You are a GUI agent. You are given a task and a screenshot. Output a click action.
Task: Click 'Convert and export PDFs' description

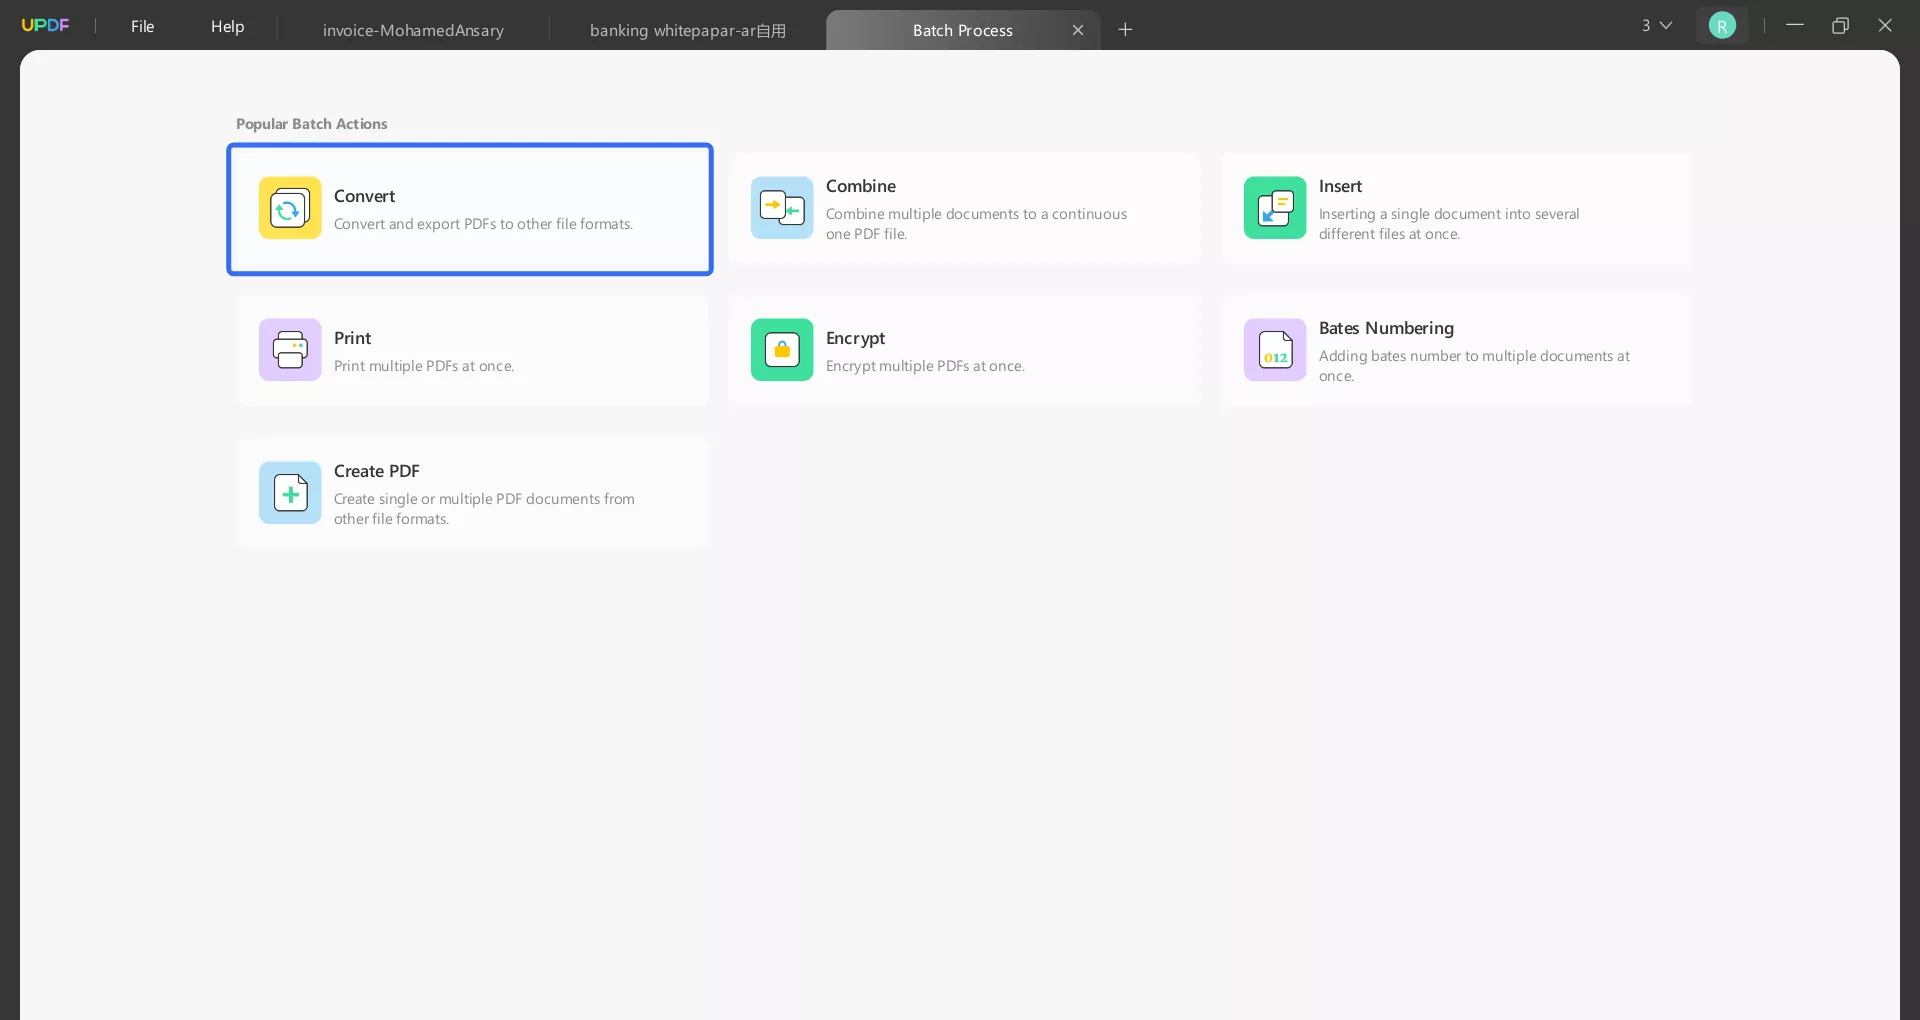coord(483,224)
